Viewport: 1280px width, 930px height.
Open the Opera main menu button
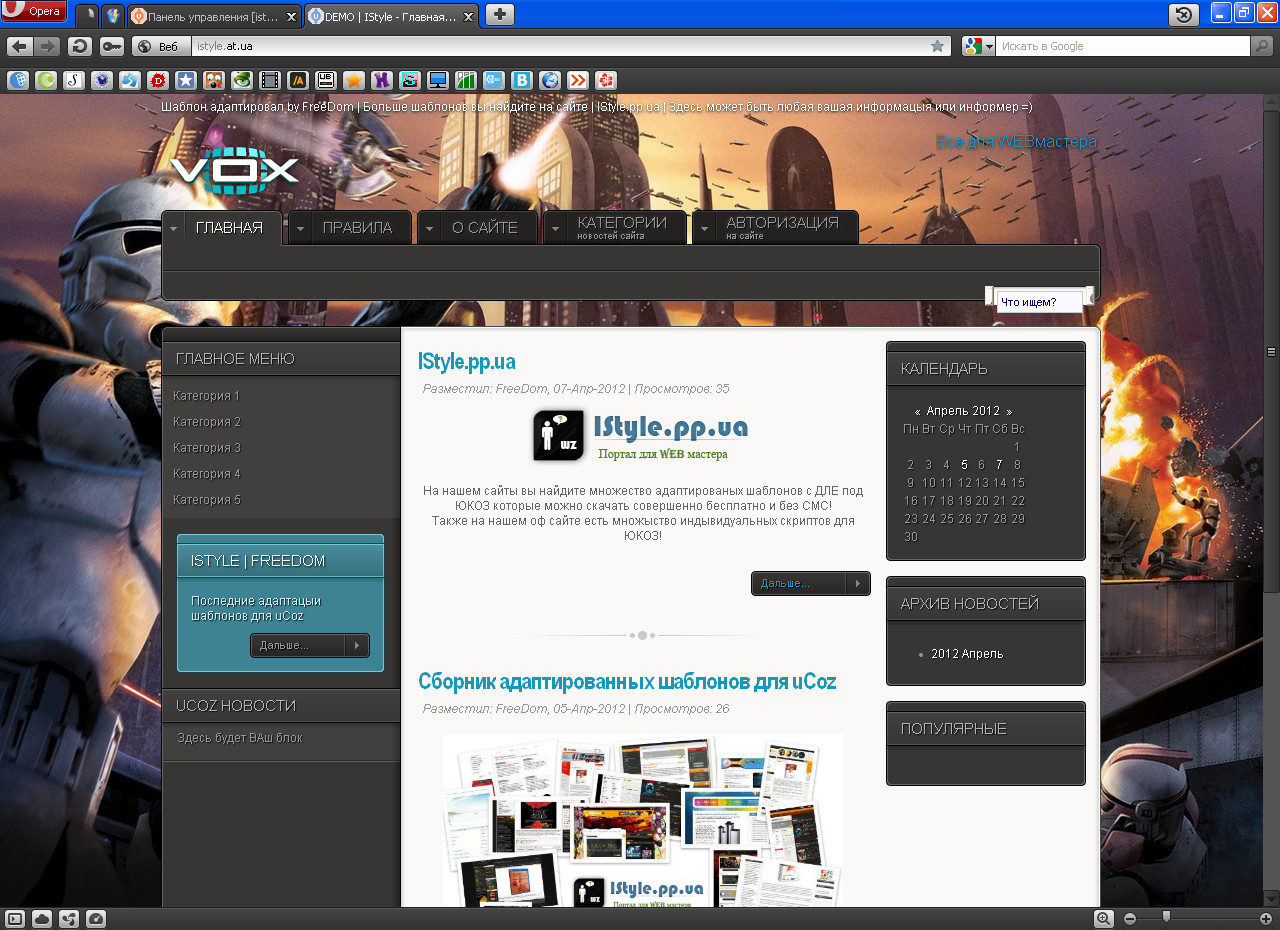pos(34,11)
